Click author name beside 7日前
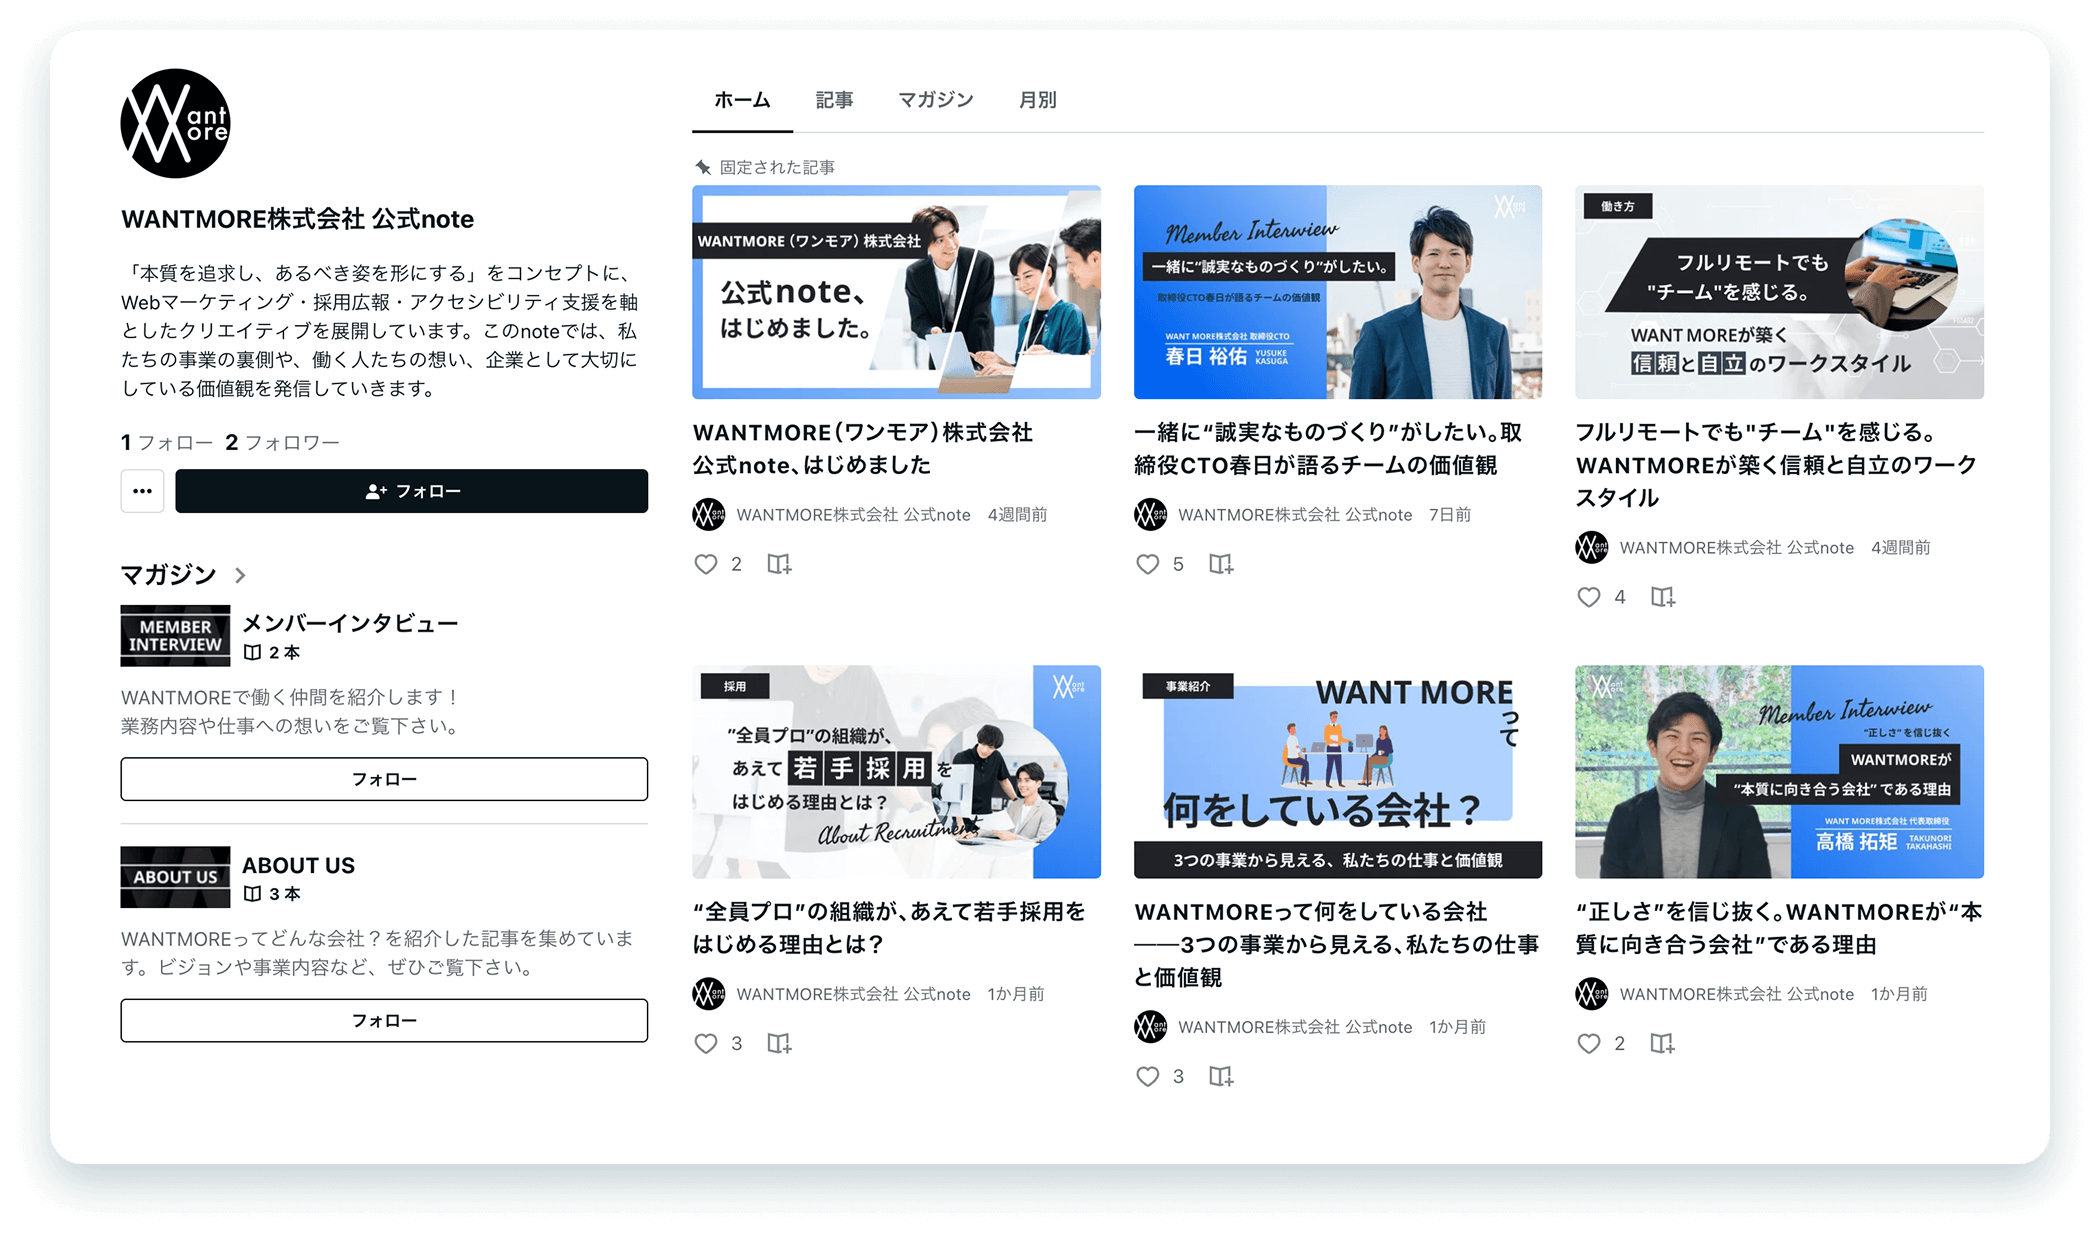 click(1295, 514)
